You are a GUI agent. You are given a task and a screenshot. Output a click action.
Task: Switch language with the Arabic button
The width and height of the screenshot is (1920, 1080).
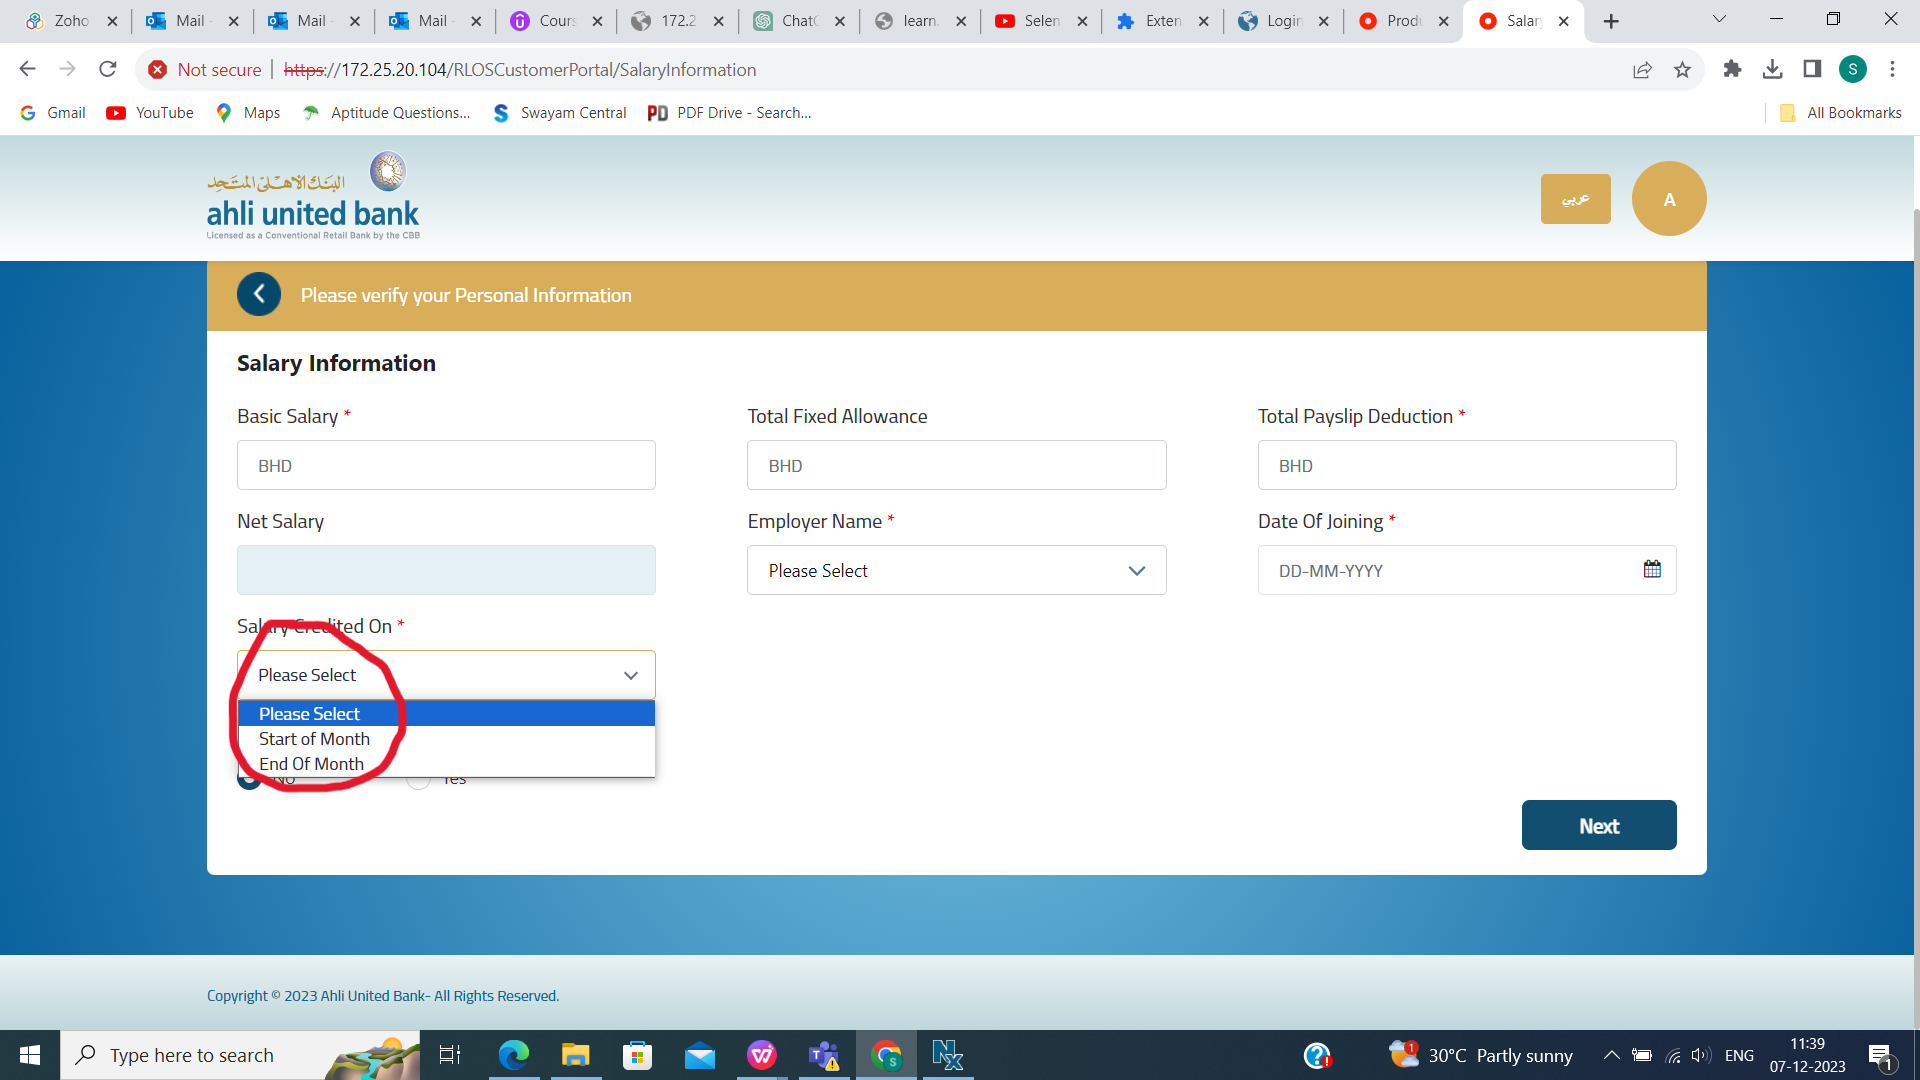[1575, 199]
